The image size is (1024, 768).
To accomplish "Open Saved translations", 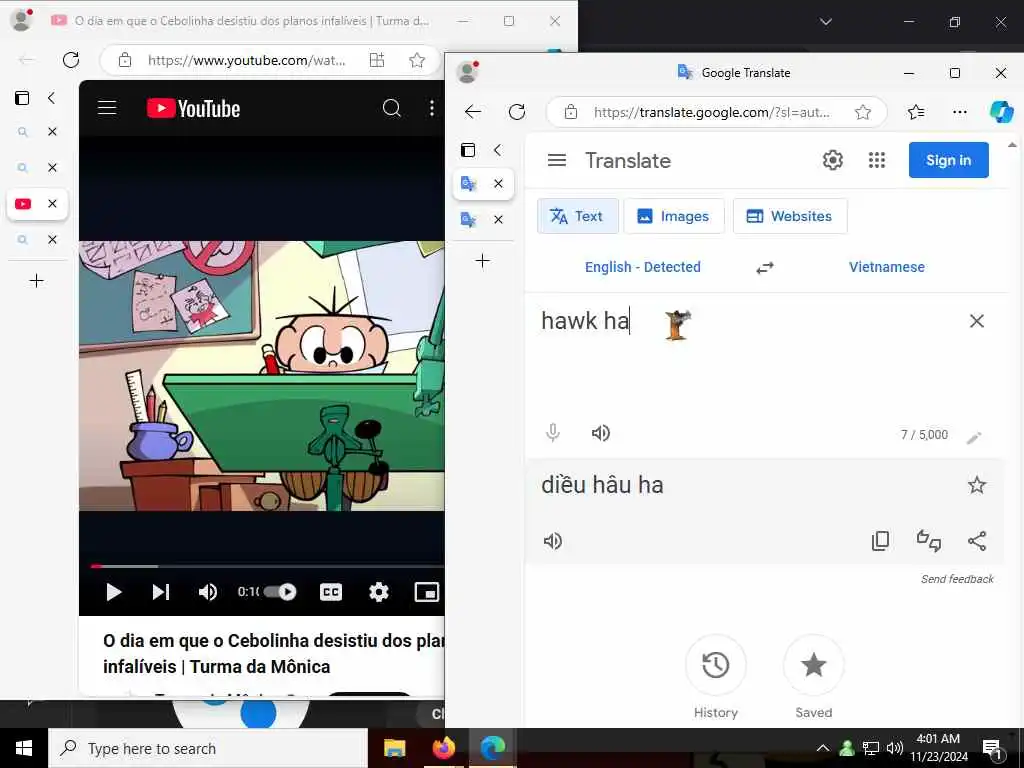I will click(x=814, y=665).
